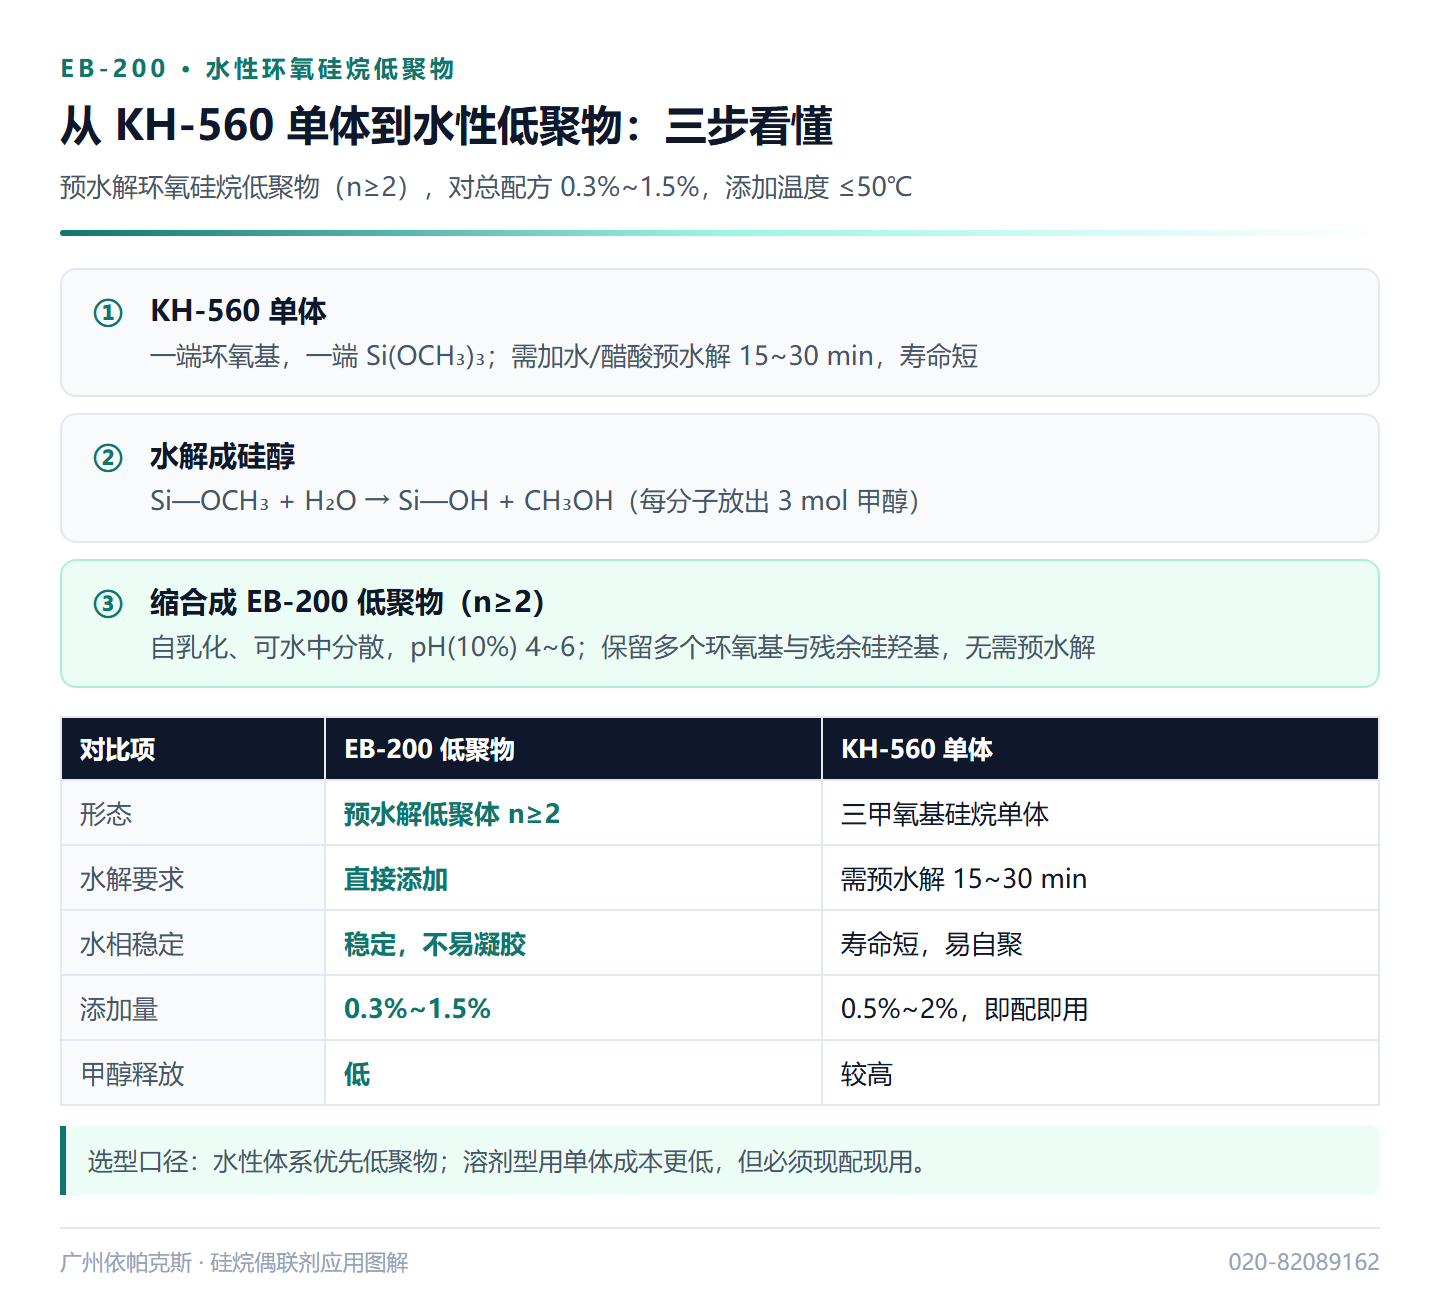Click the "EB-200 低聚物" table column header
This screenshot has width=1440, height=1304.
[574, 749]
